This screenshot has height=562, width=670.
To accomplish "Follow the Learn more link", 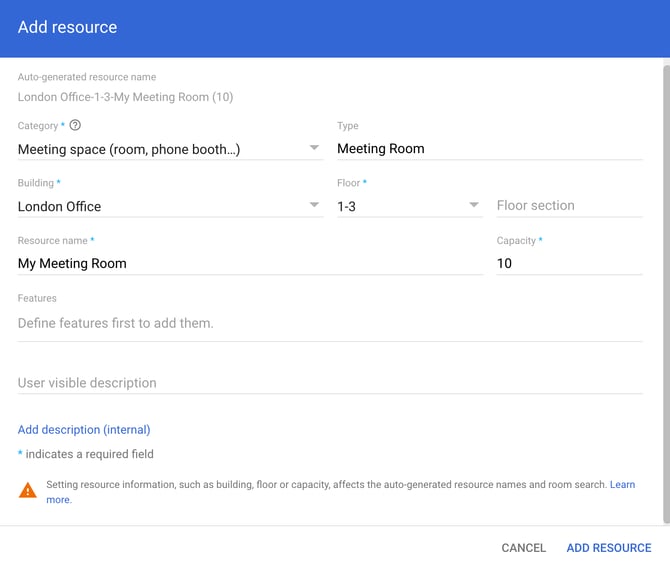I will (x=622, y=485).
